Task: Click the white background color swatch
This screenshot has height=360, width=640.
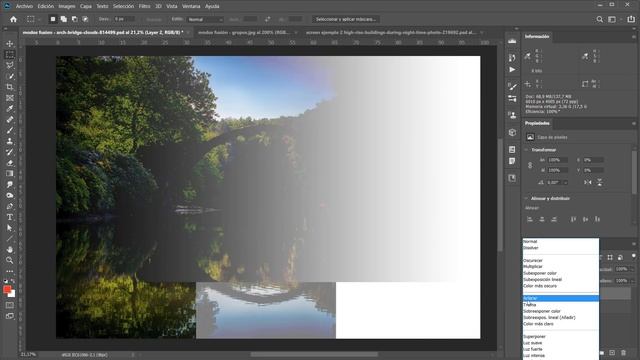Action: 13,294
